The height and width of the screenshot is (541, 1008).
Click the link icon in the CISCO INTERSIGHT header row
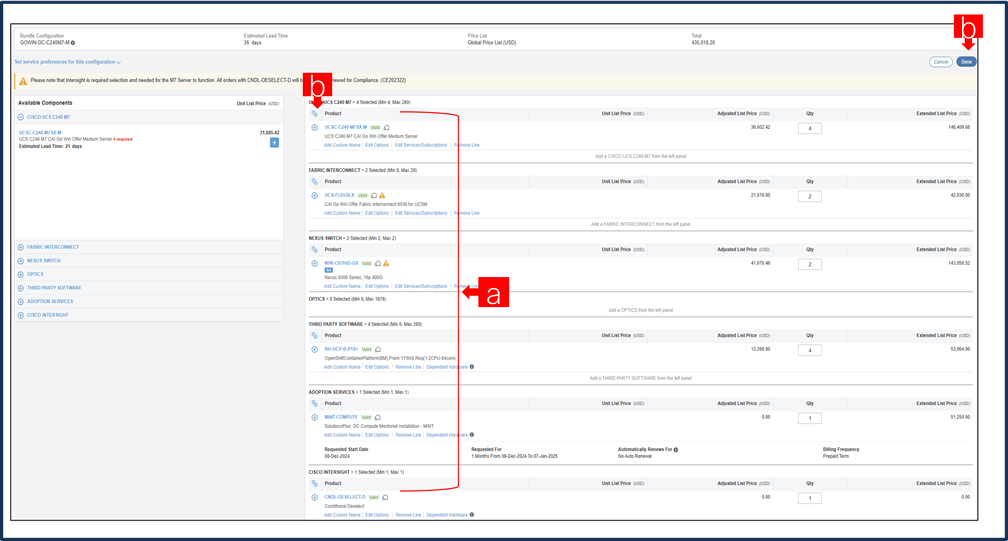click(314, 483)
